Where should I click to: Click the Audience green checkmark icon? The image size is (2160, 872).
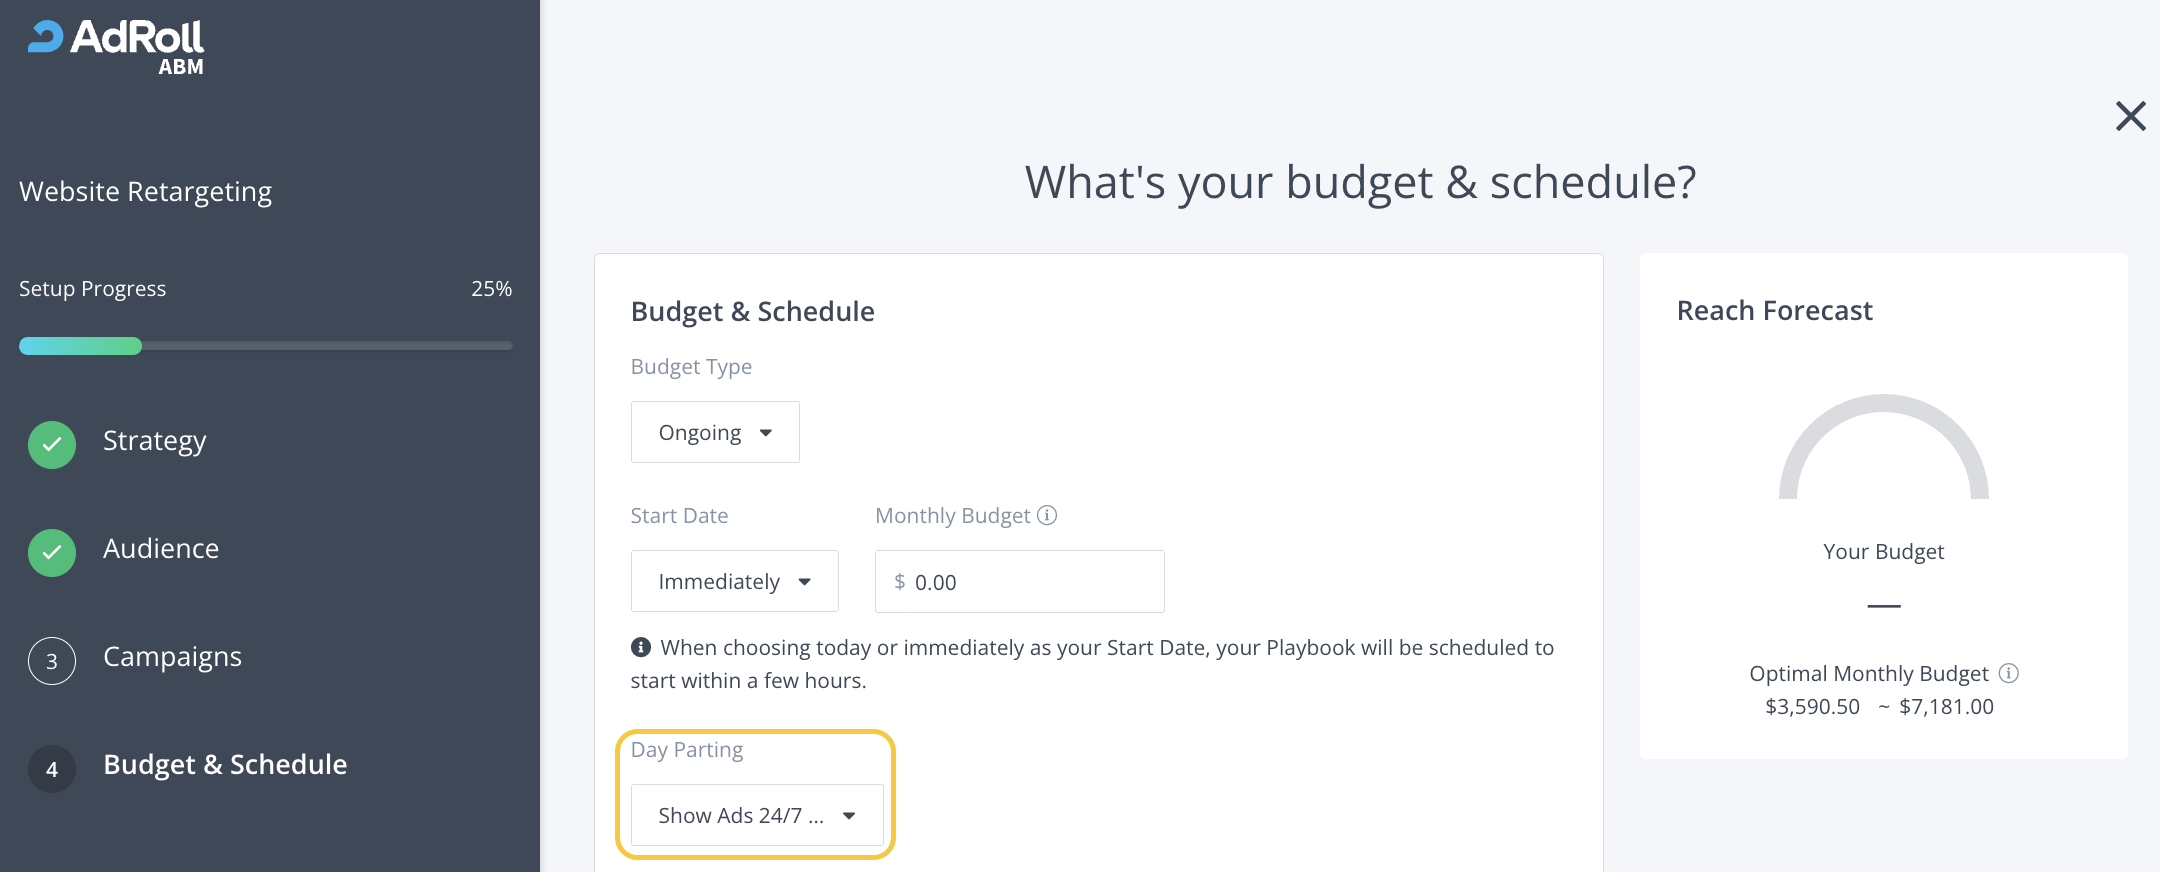point(52,553)
